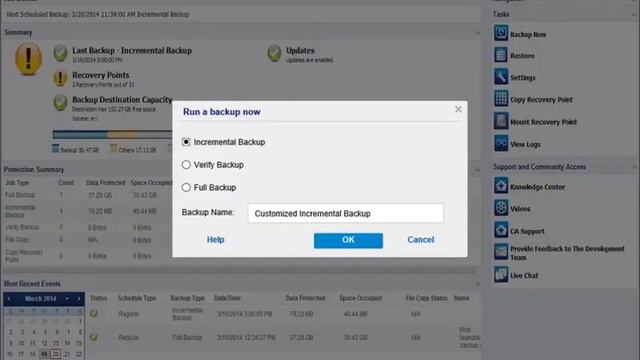Image resolution: width=640 pixels, height=360 pixels.
Task: Click the Last Backup green check icon
Action: (60, 53)
